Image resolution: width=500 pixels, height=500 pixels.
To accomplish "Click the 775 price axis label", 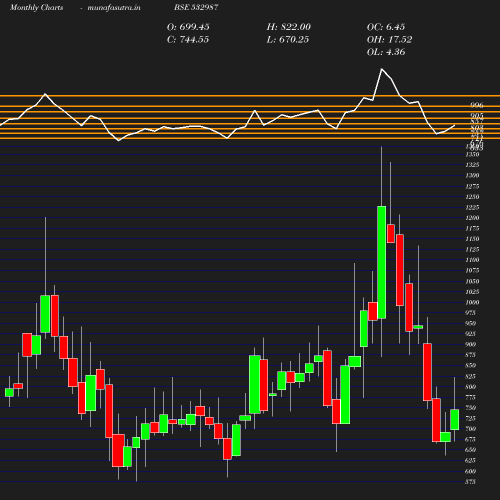I will [470, 397].
